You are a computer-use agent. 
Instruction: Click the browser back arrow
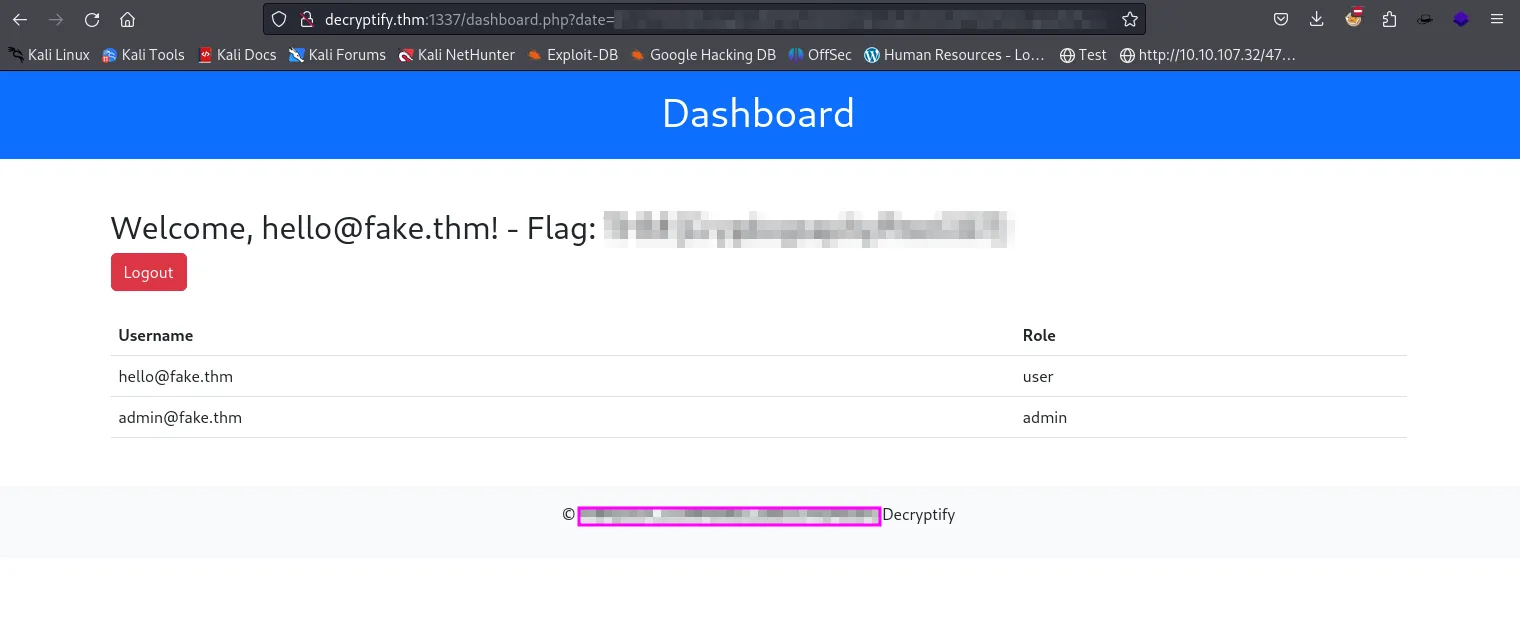click(x=20, y=19)
